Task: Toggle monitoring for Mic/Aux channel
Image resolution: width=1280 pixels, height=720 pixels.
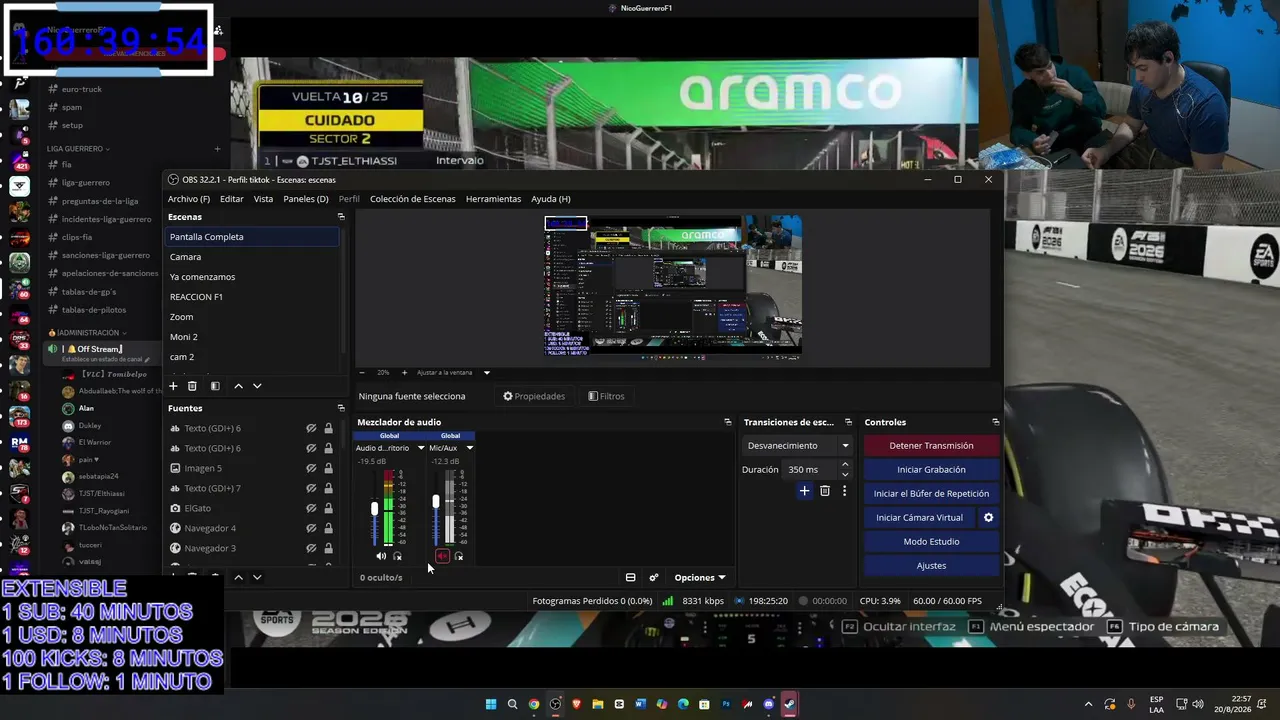Action: pyautogui.click(x=459, y=556)
